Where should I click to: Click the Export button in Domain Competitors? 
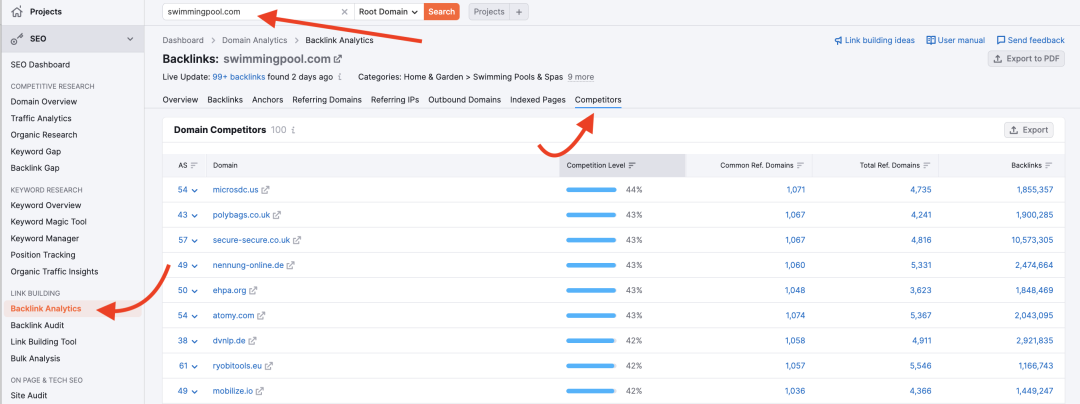click(x=1028, y=130)
